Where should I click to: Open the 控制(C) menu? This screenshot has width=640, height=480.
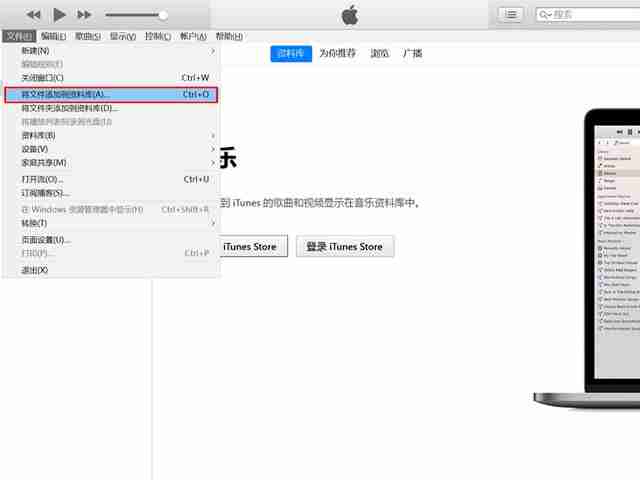point(158,36)
